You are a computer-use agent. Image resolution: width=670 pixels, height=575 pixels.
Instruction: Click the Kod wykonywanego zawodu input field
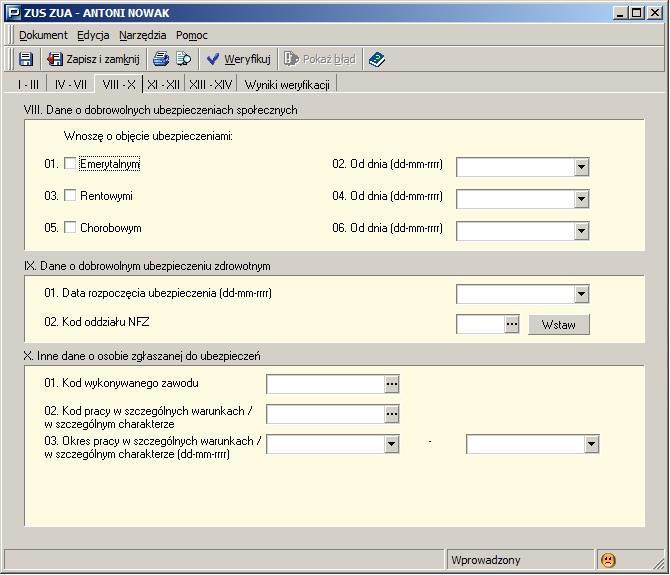[x=326, y=384]
